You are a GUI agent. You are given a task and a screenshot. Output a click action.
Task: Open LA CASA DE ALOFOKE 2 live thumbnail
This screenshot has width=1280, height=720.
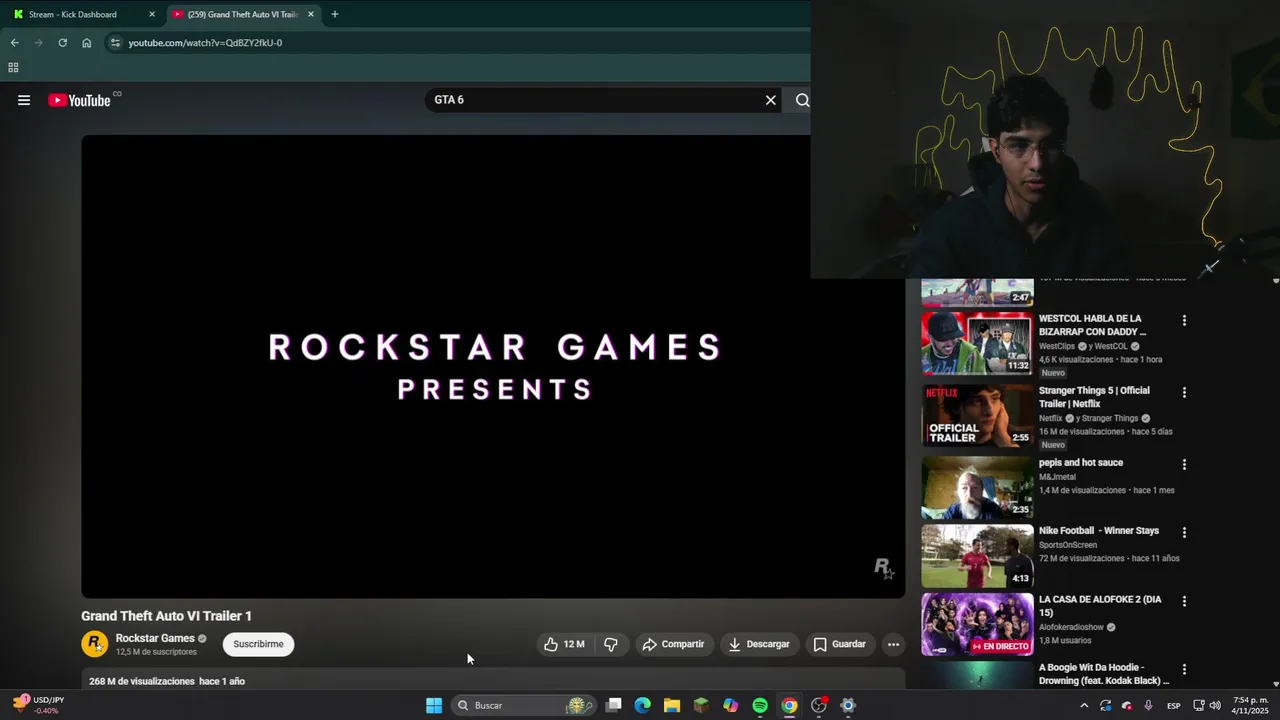point(977,625)
